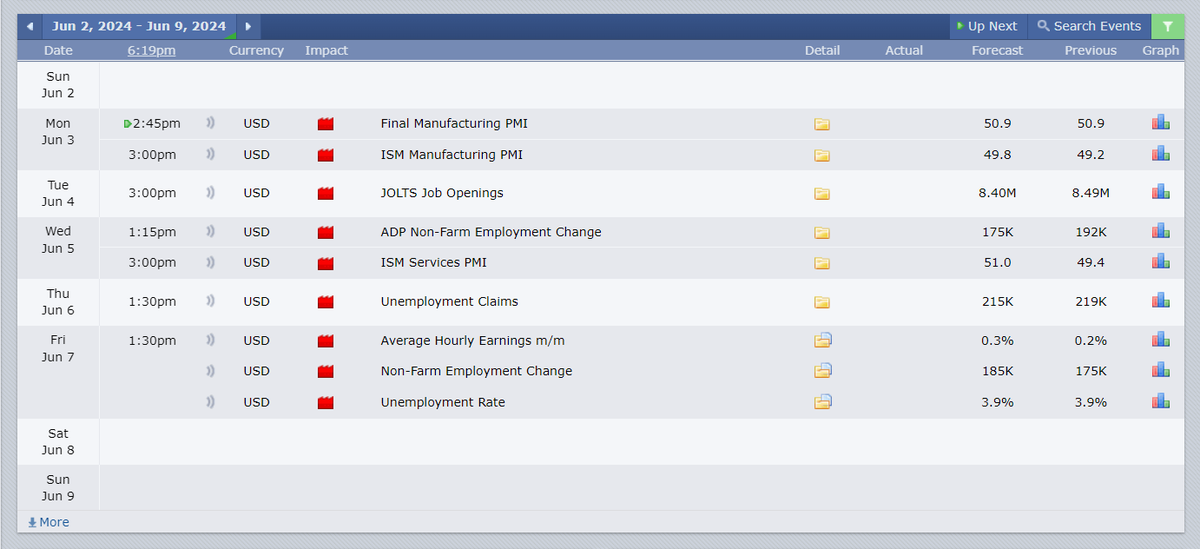Open detail folder for Unemployment Rate
This screenshot has height=549, width=1200.
(x=823, y=402)
